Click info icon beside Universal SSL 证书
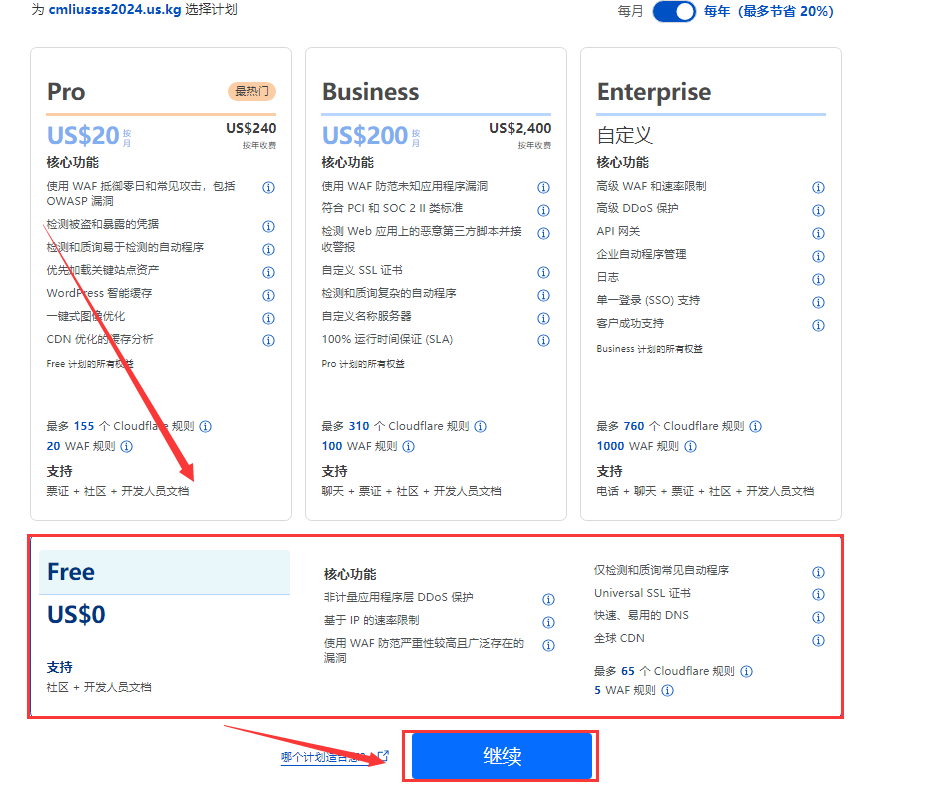This screenshot has width=945, height=792. [x=818, y=596]
